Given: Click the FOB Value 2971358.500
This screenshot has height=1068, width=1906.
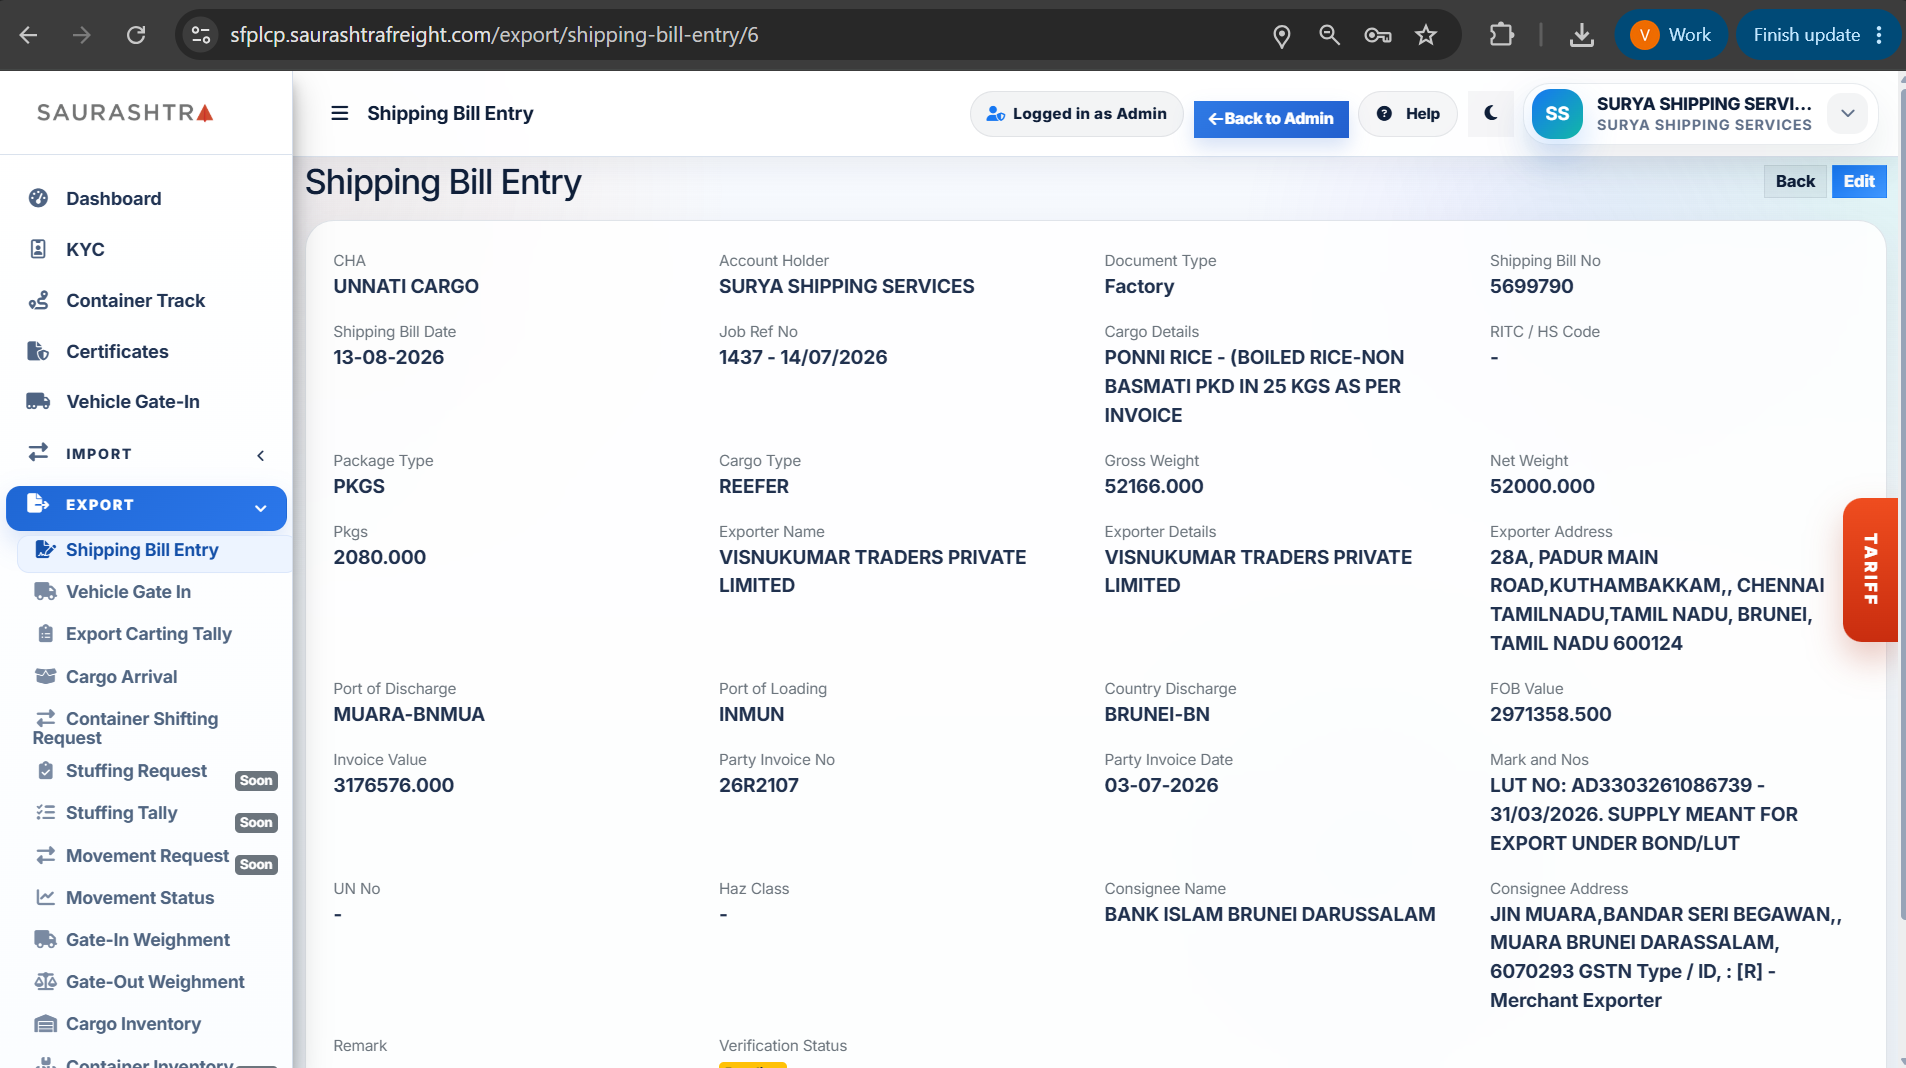Looking at the screenshot, I should pos(1550,715).
